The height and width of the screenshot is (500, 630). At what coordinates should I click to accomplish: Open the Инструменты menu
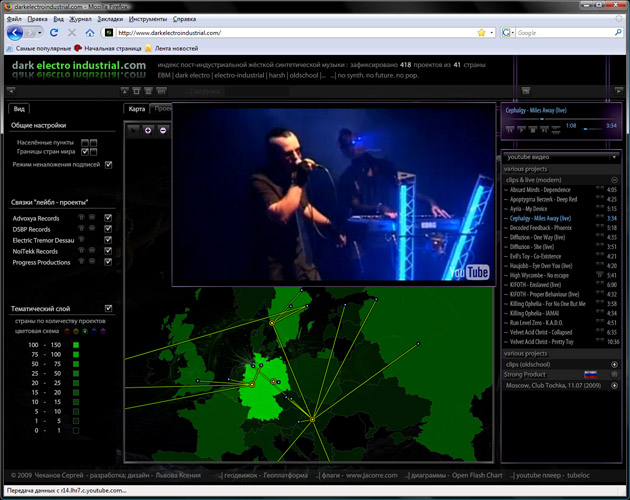click(x=148, y=19)
